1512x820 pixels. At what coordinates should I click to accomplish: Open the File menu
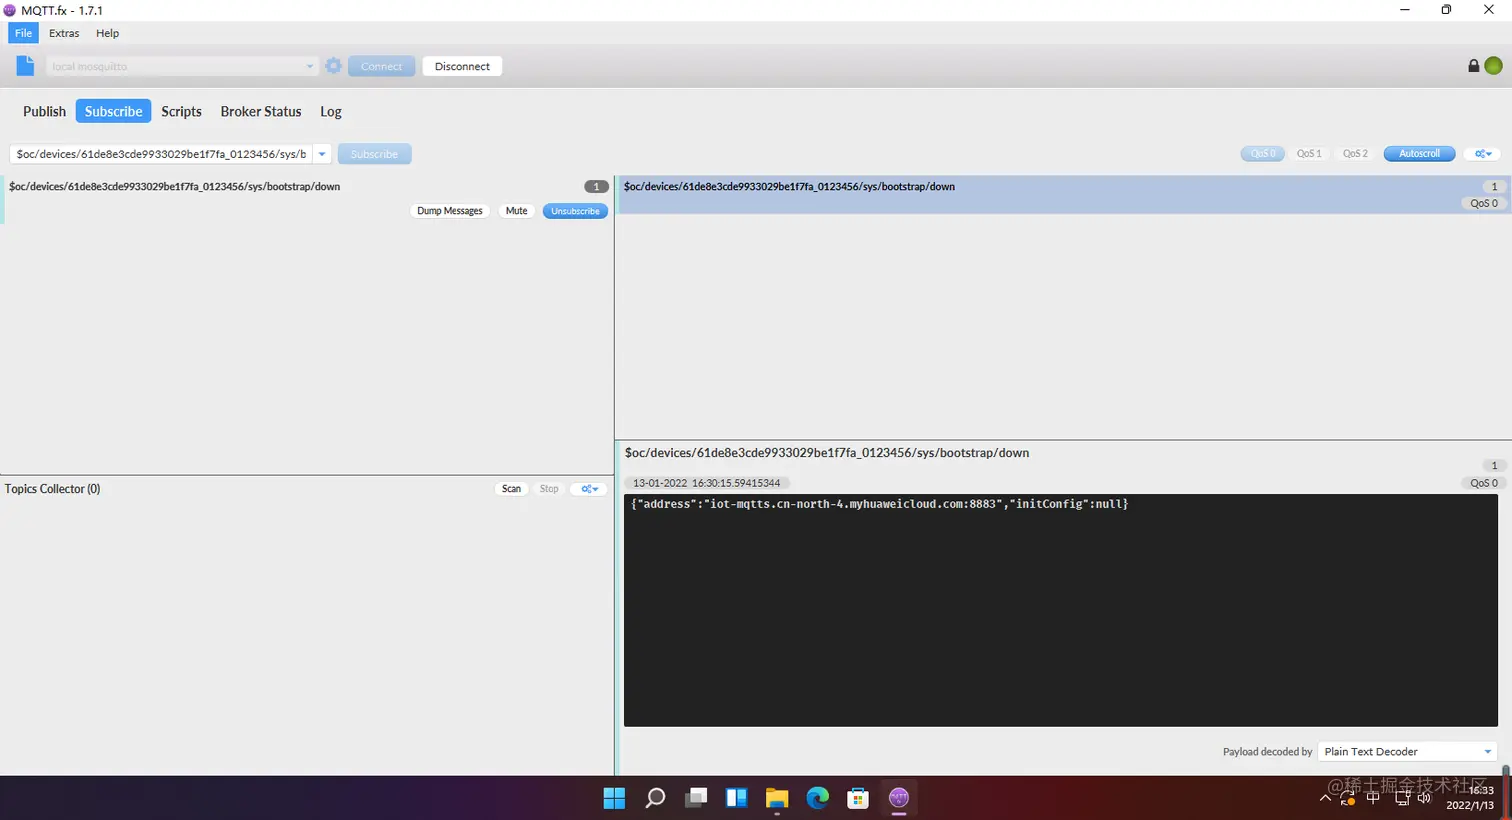point(23,33)
